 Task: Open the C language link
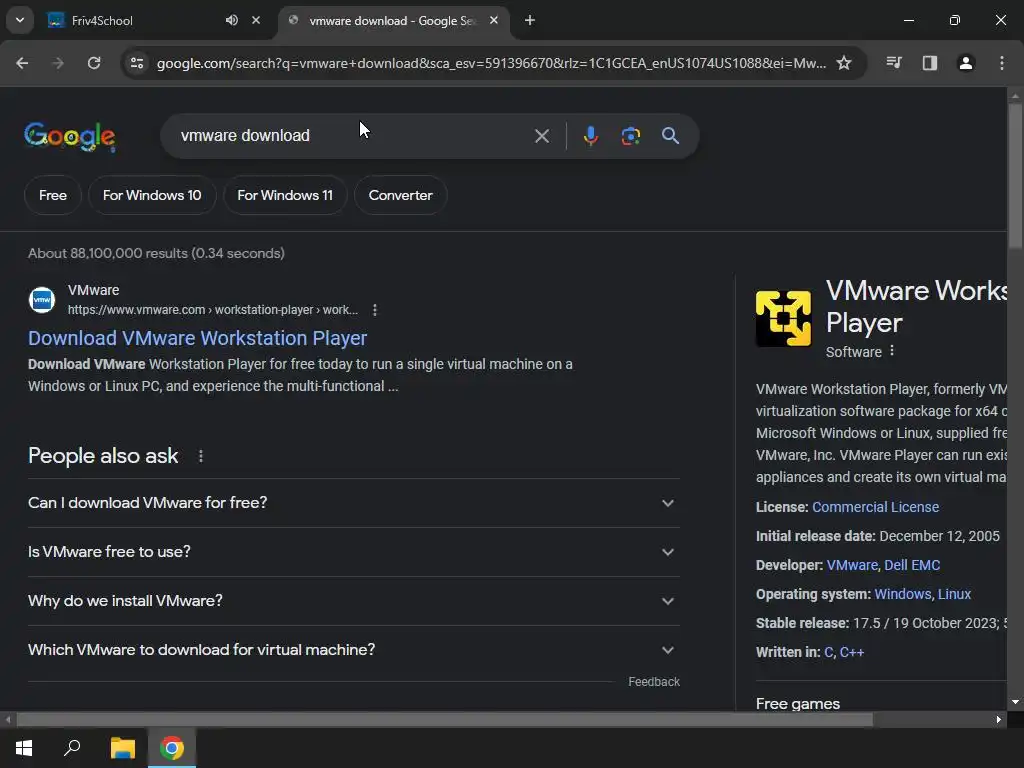[x=829, y=652]
